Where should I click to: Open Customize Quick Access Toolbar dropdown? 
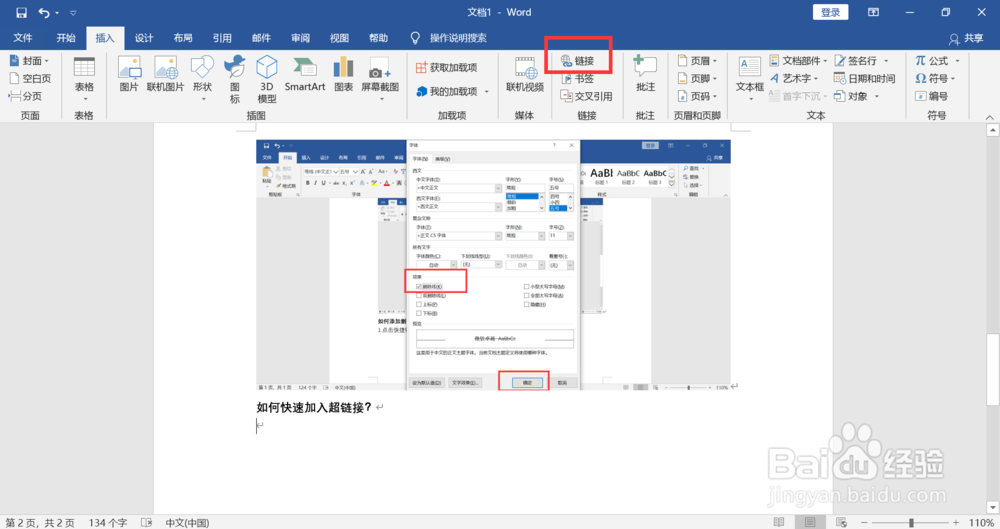73,13
